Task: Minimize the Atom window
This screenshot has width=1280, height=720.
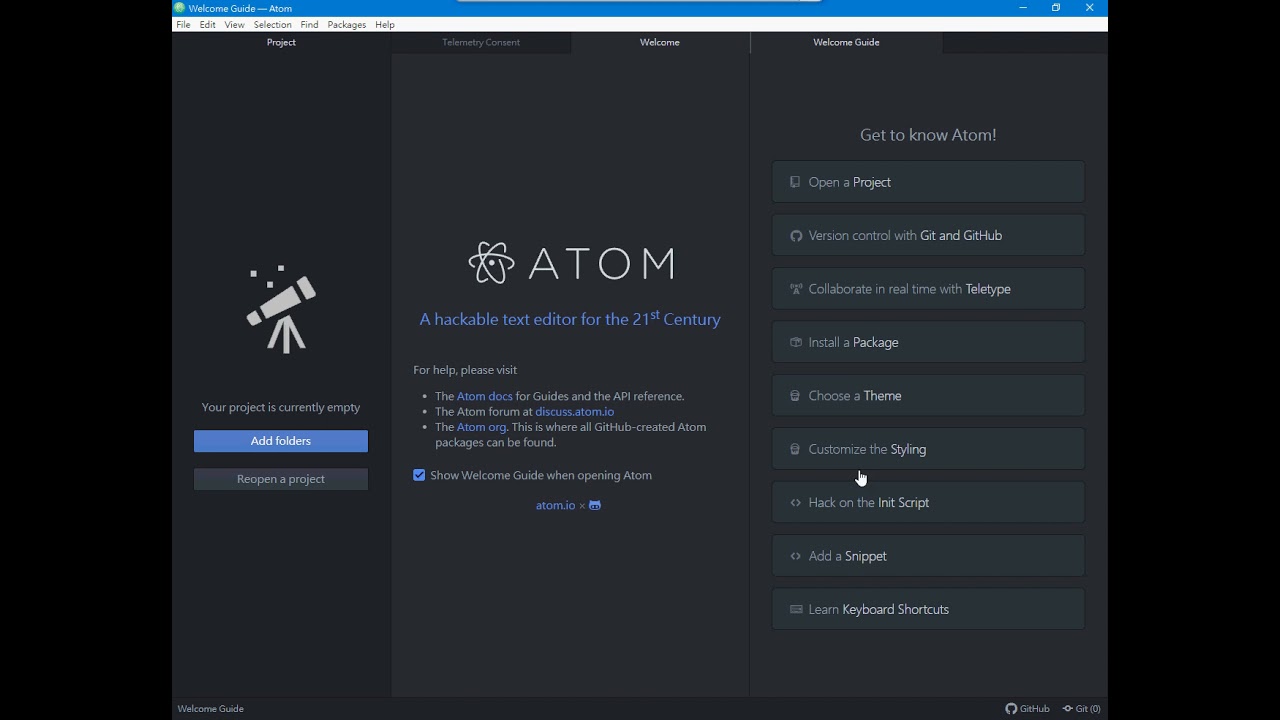Action: pyautogui.click(x=1023, y=8)
